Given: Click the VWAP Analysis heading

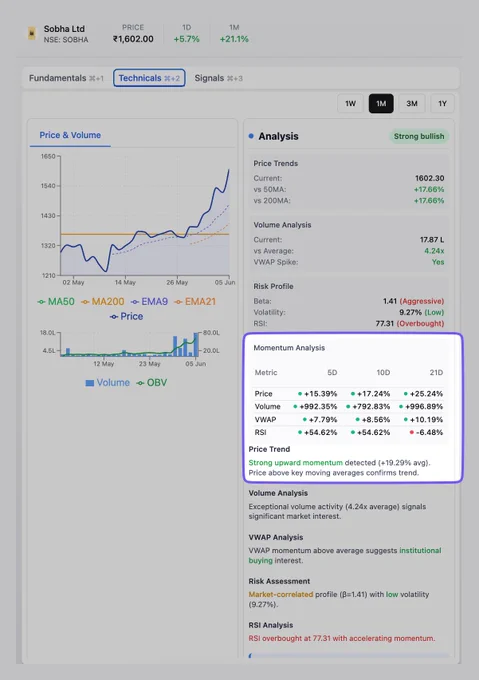Looking at the screenshot, I should click(276, 537).
